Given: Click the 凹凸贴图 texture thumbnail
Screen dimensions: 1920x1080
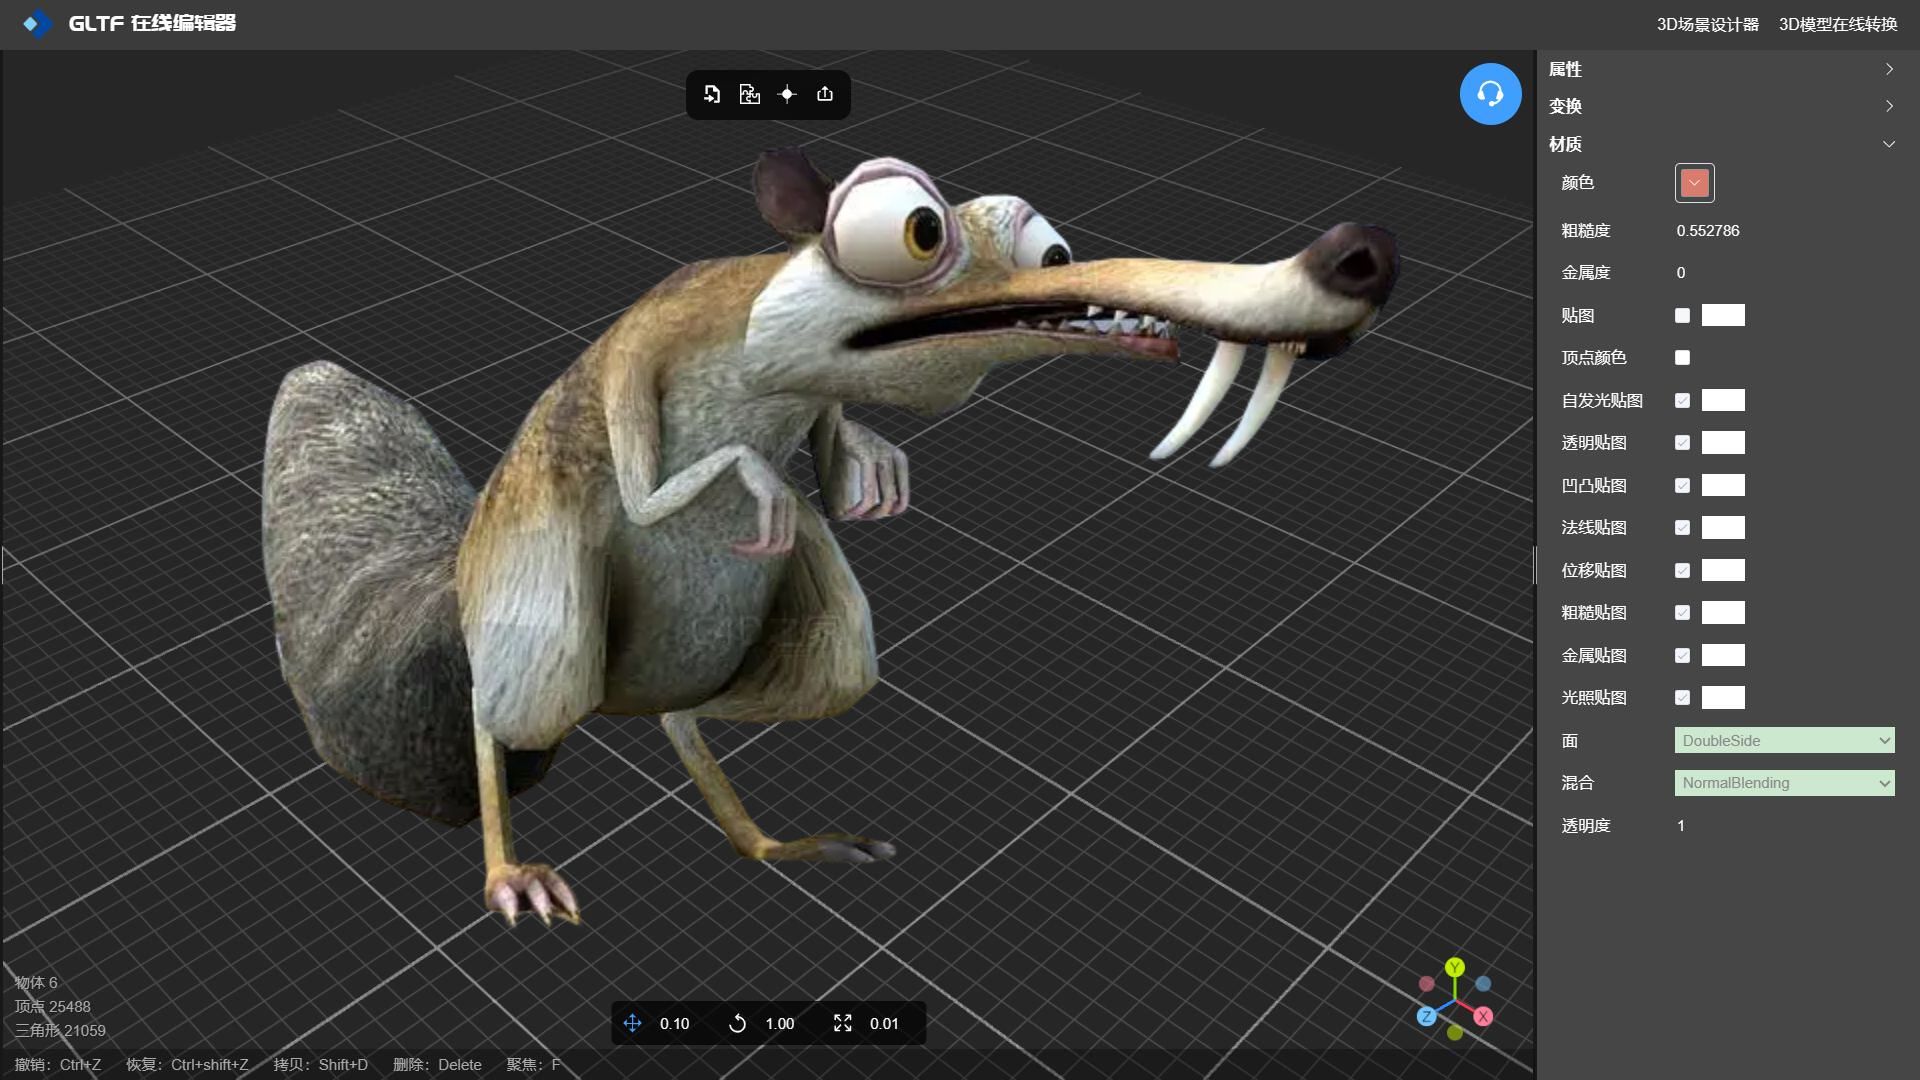Looking at the screenshot, I should click(1723, 485).
